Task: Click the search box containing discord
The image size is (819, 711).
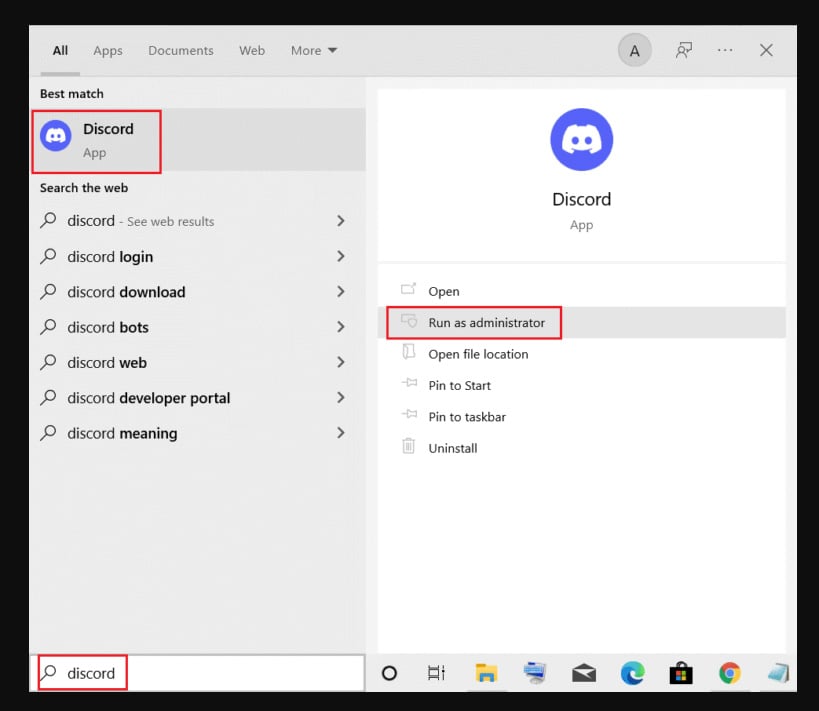Action: coord(200,673)
